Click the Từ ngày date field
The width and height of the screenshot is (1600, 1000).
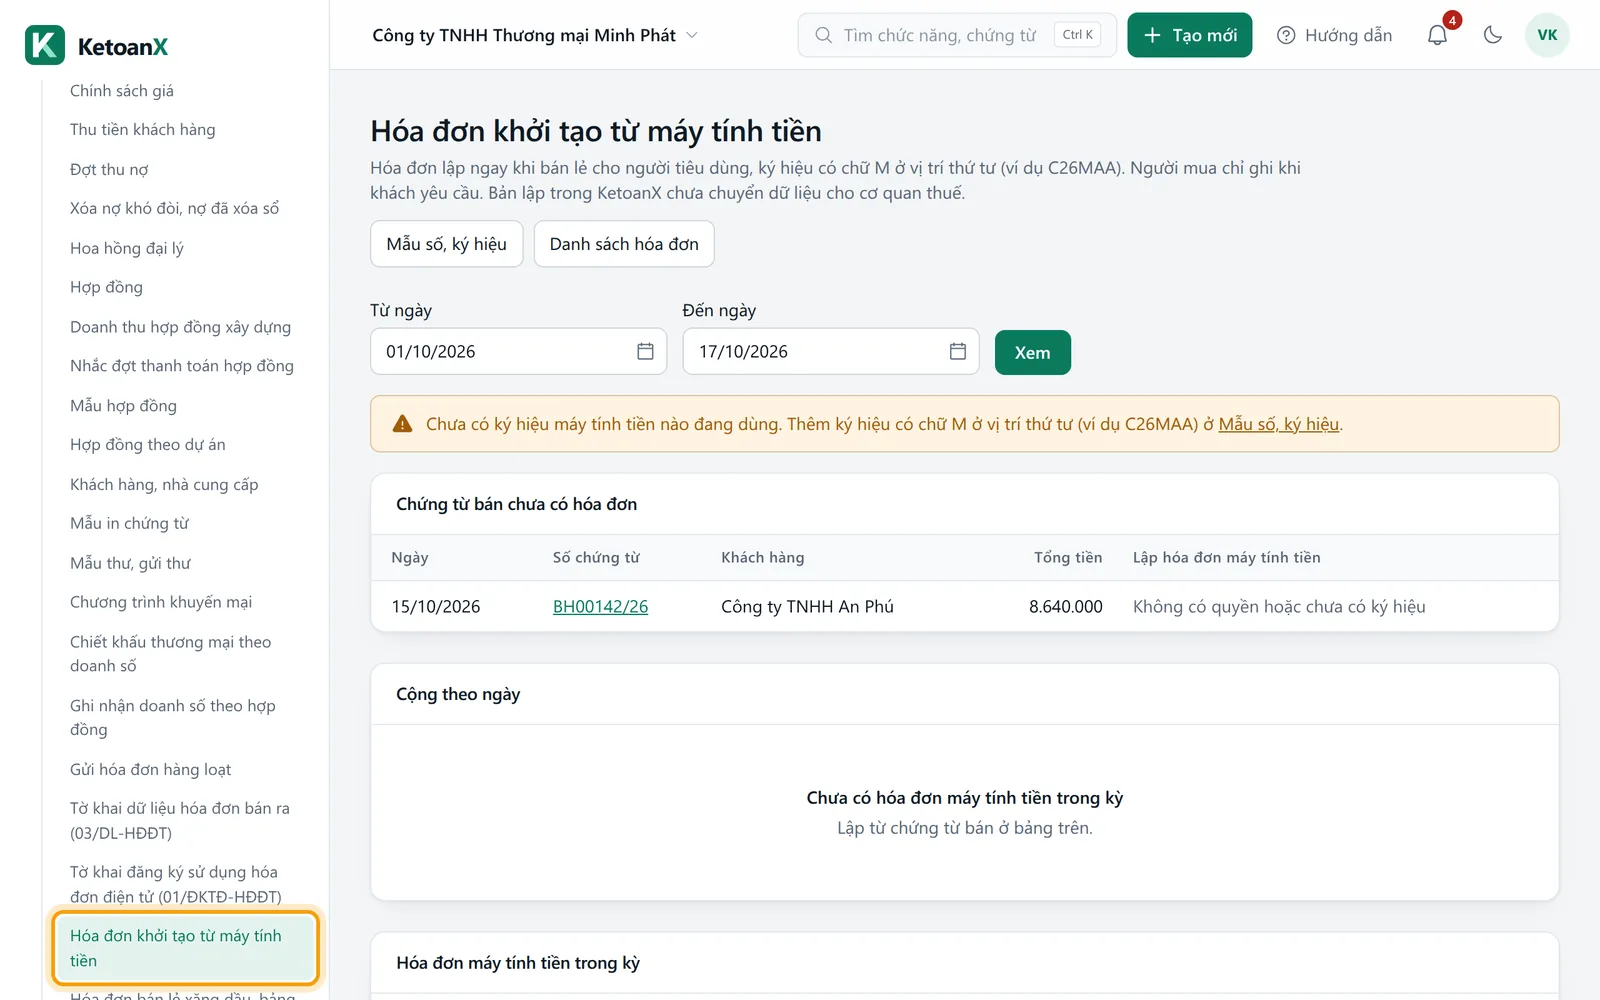[x=518, y=351]
